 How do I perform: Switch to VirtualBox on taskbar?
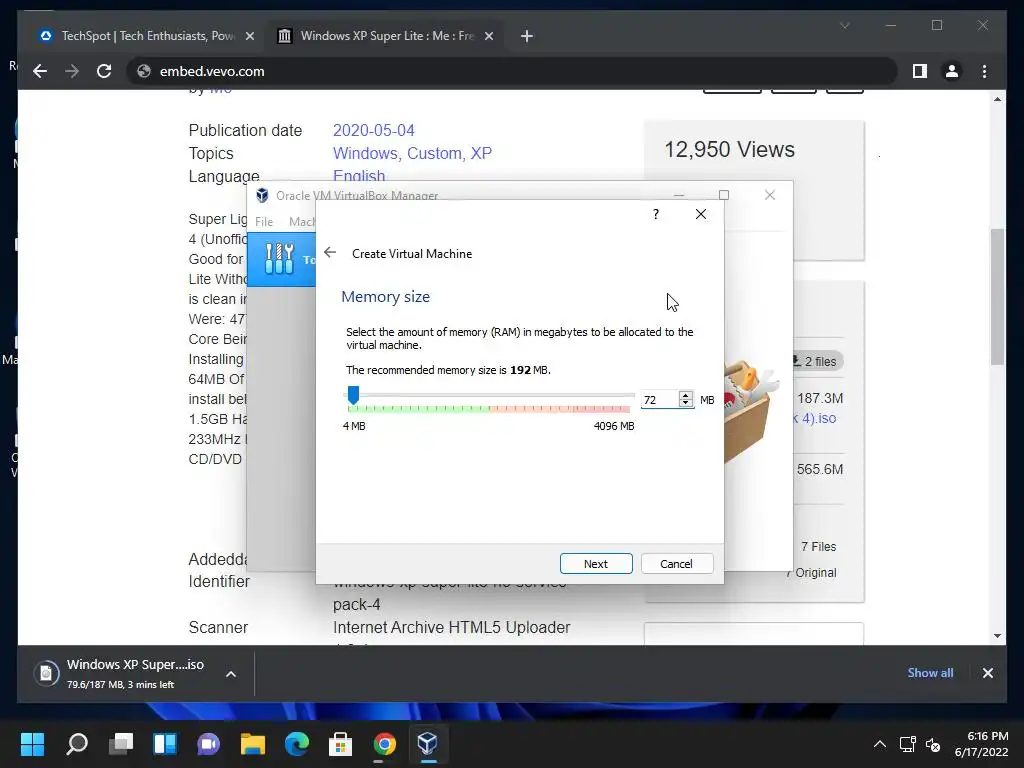(x=428, y=743)
